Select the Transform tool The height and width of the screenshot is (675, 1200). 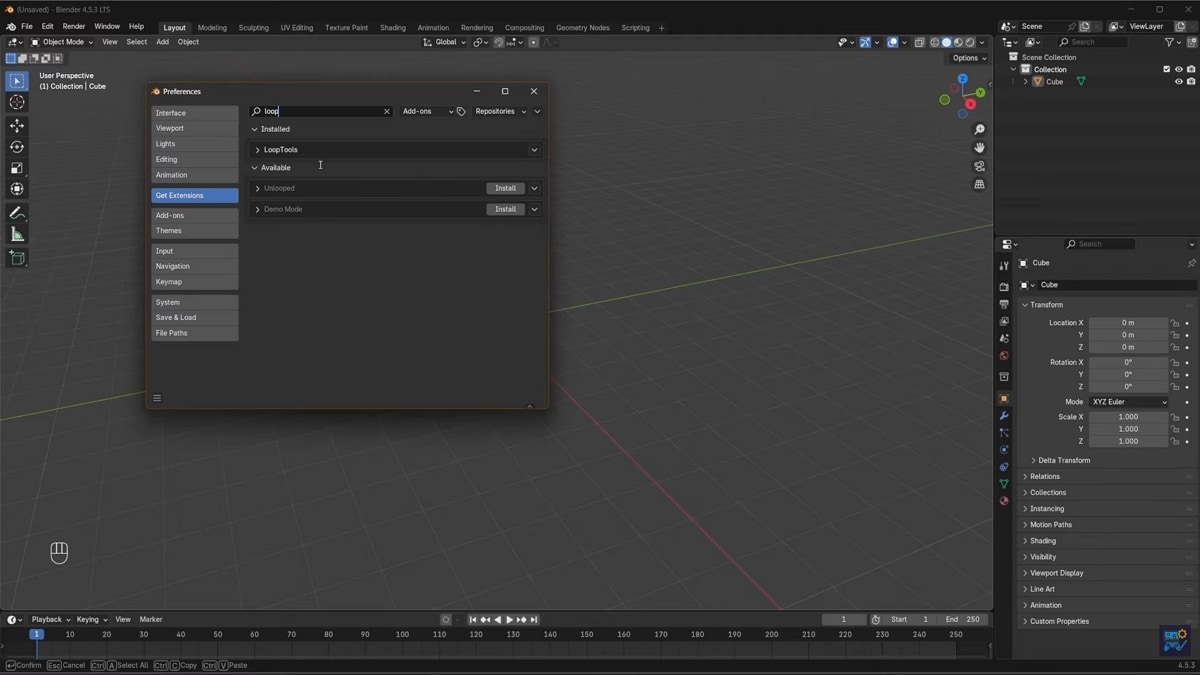(x=17, y=189)
